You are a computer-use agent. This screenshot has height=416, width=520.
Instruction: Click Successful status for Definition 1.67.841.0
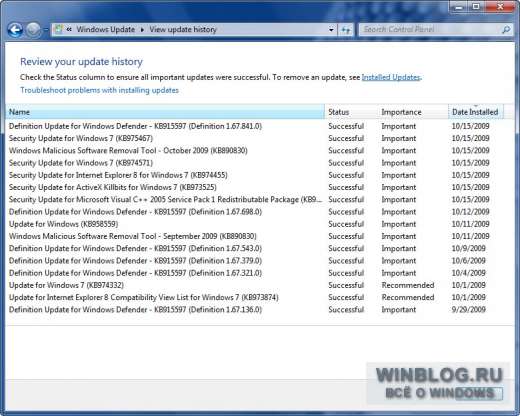[x=346, y=126]
